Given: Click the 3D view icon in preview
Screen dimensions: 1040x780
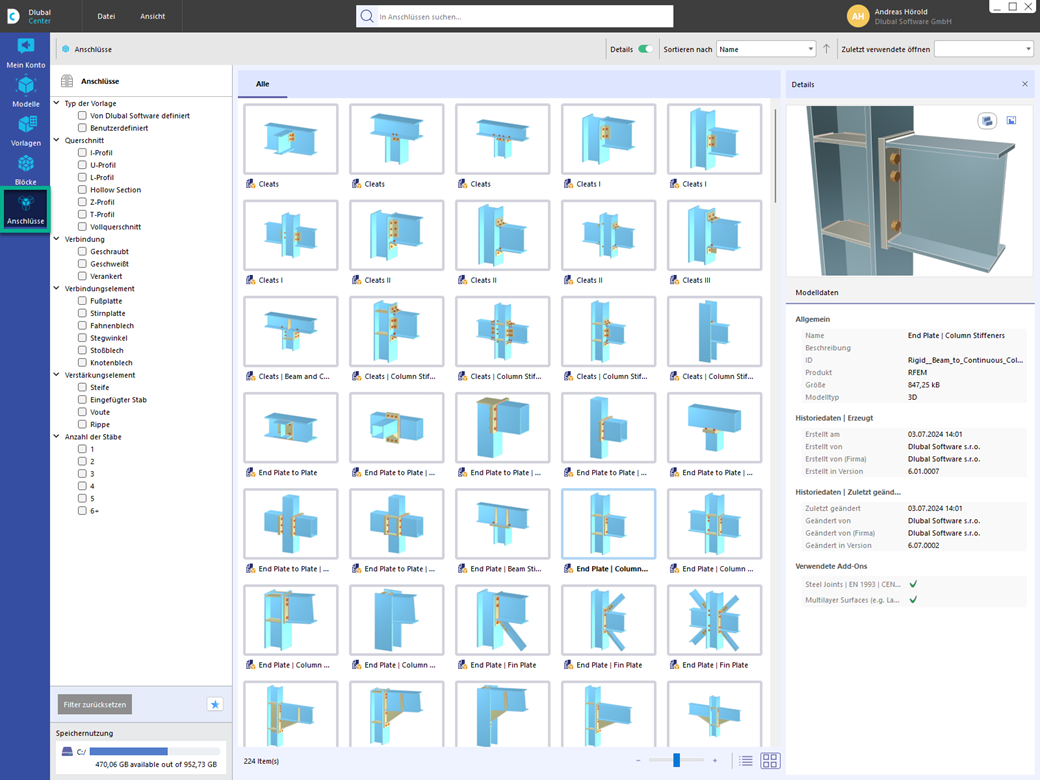Looking at the screenshot, I should pos(987,121).
